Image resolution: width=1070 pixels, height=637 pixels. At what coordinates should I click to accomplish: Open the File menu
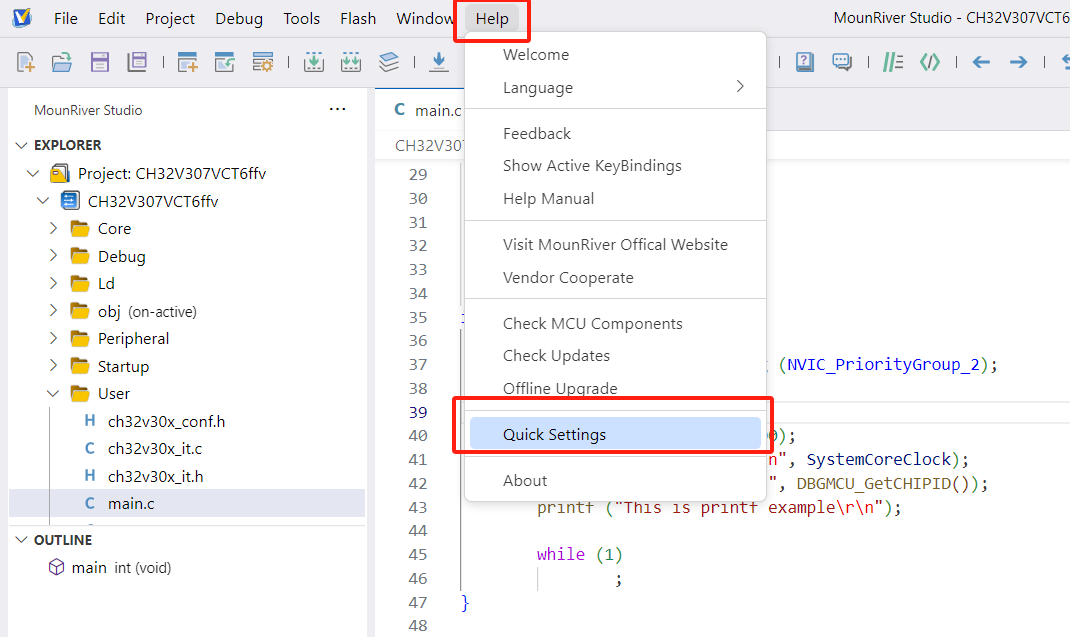[x=66, y=18]
